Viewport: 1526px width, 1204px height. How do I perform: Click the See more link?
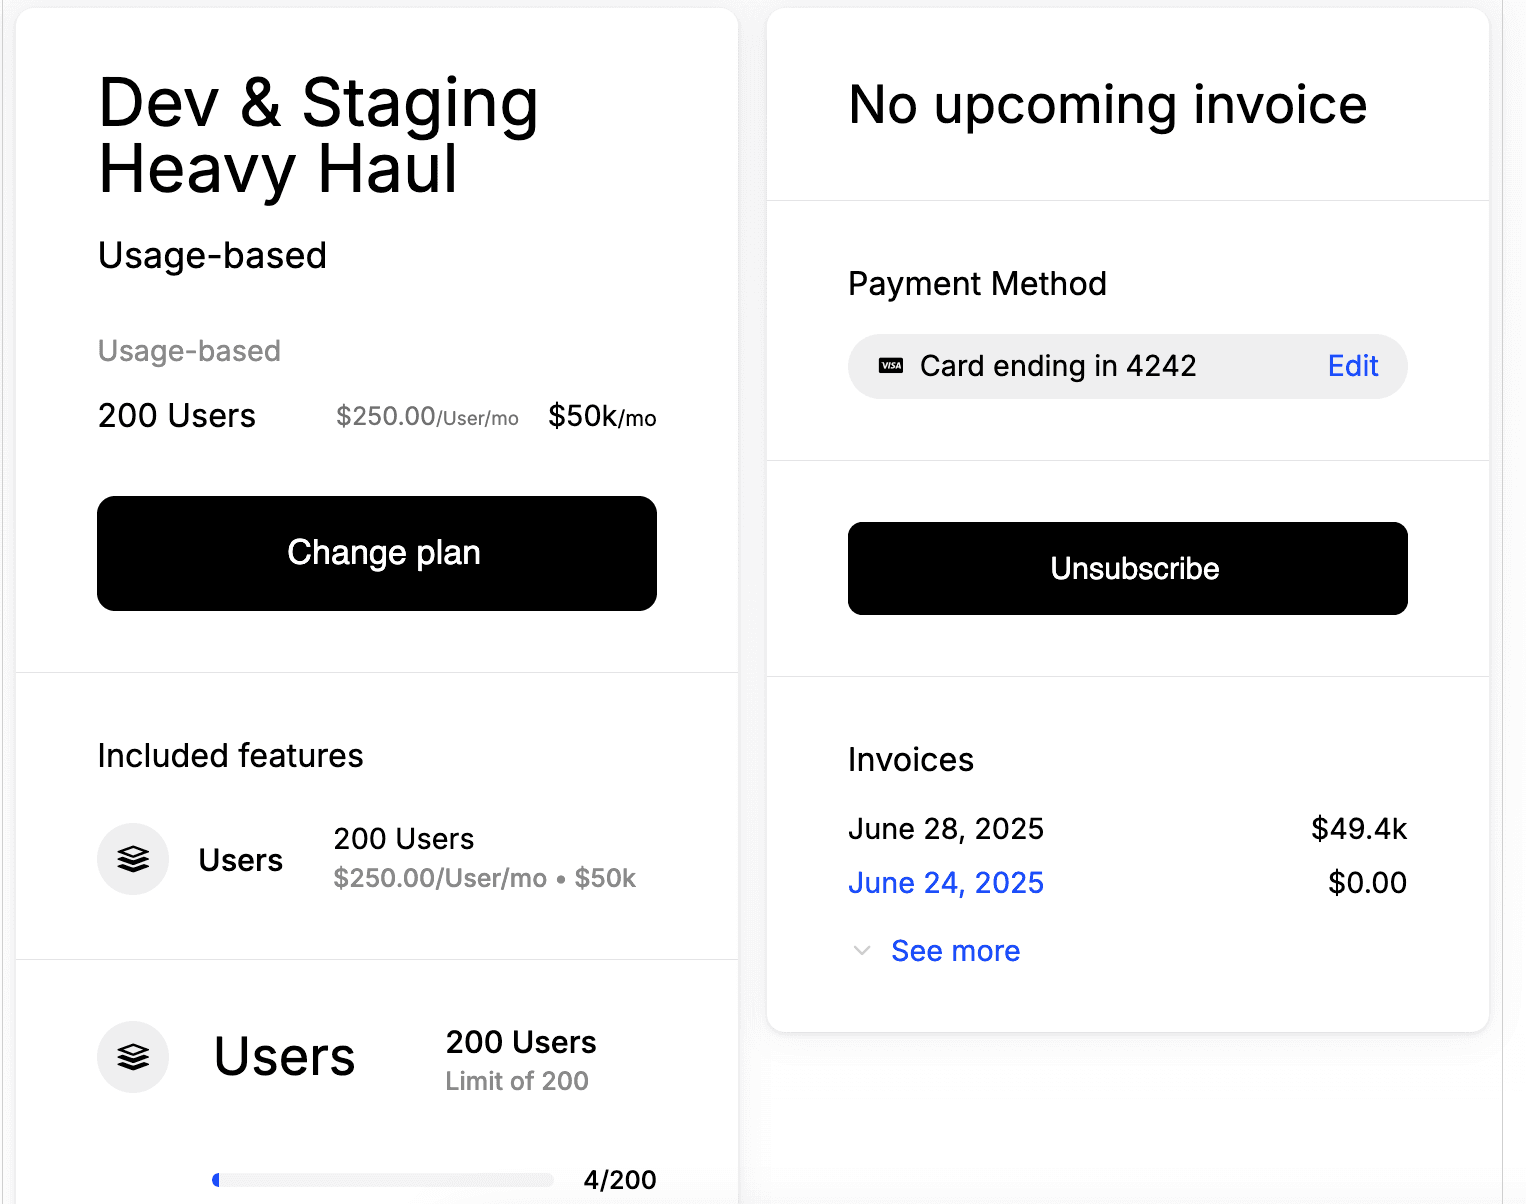955,951
